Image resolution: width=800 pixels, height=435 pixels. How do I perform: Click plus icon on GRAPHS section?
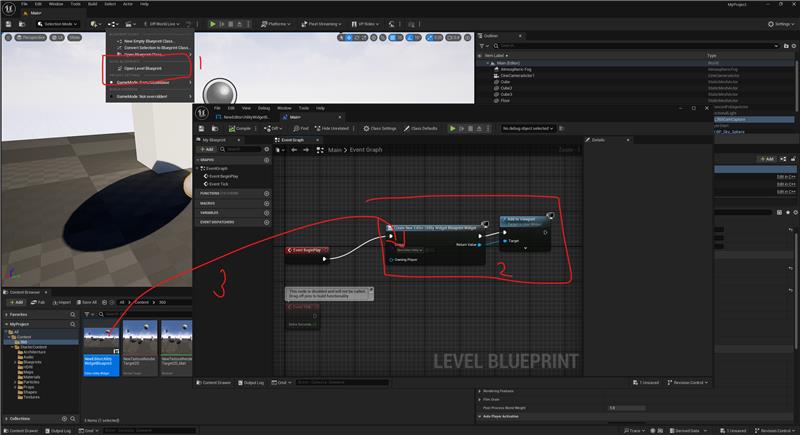266,160
